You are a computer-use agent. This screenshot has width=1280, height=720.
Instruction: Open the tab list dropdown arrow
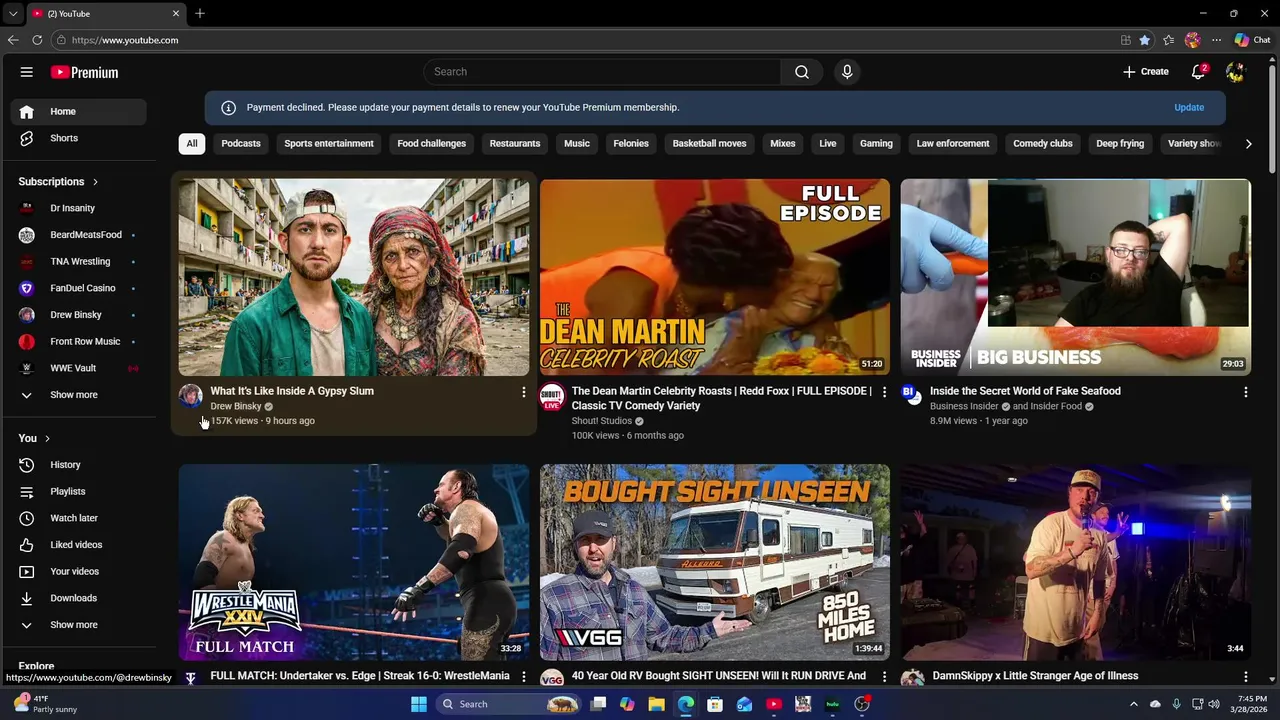[13, 14]
